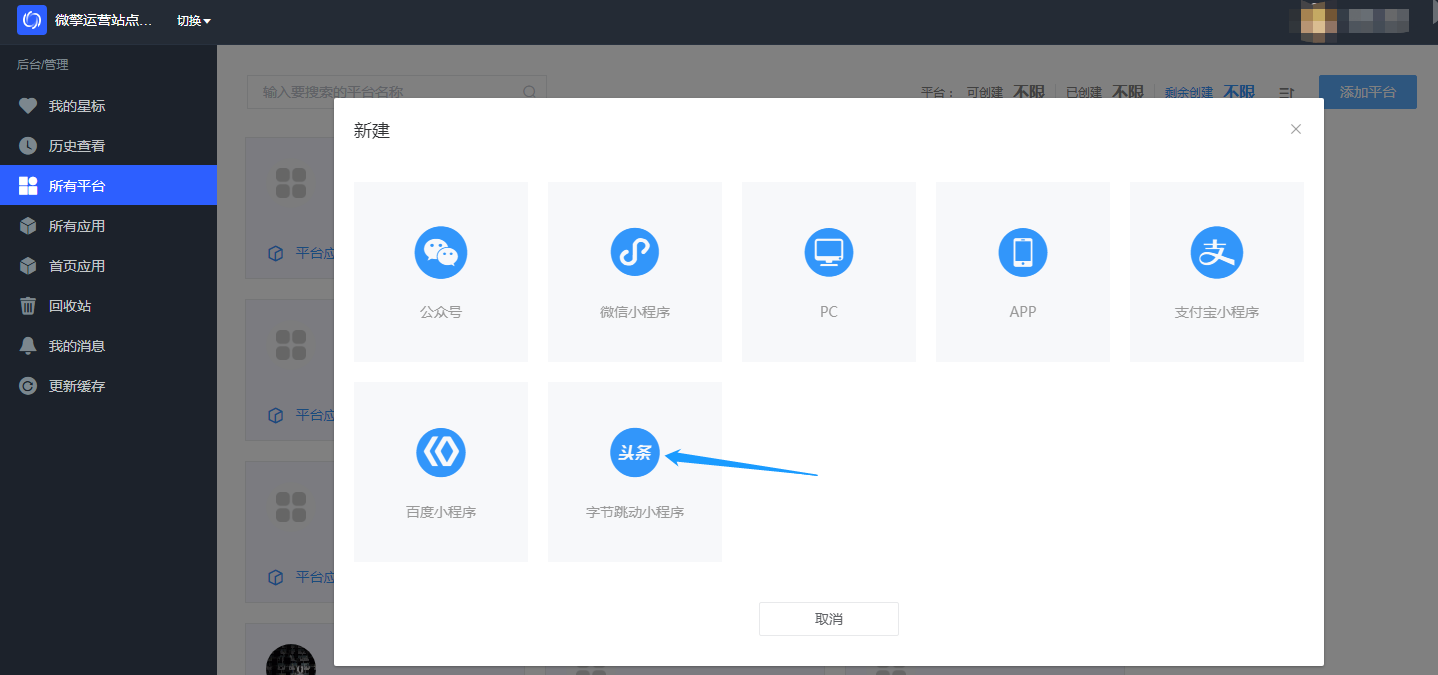Image resolution: width=1438 pixels, height=675 pixels.
Task: Open 我的星标 in sidebar
Action: 108,106
